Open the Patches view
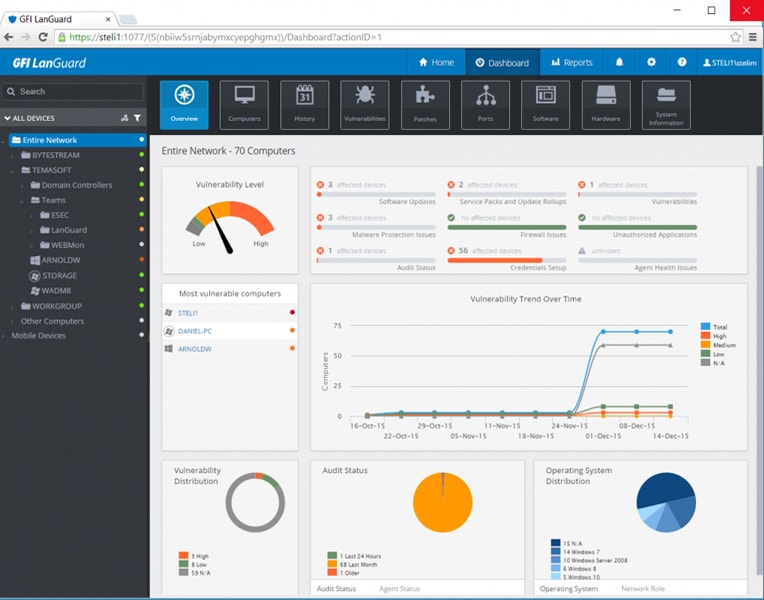 pyautogui.click(x=425, y=105)
